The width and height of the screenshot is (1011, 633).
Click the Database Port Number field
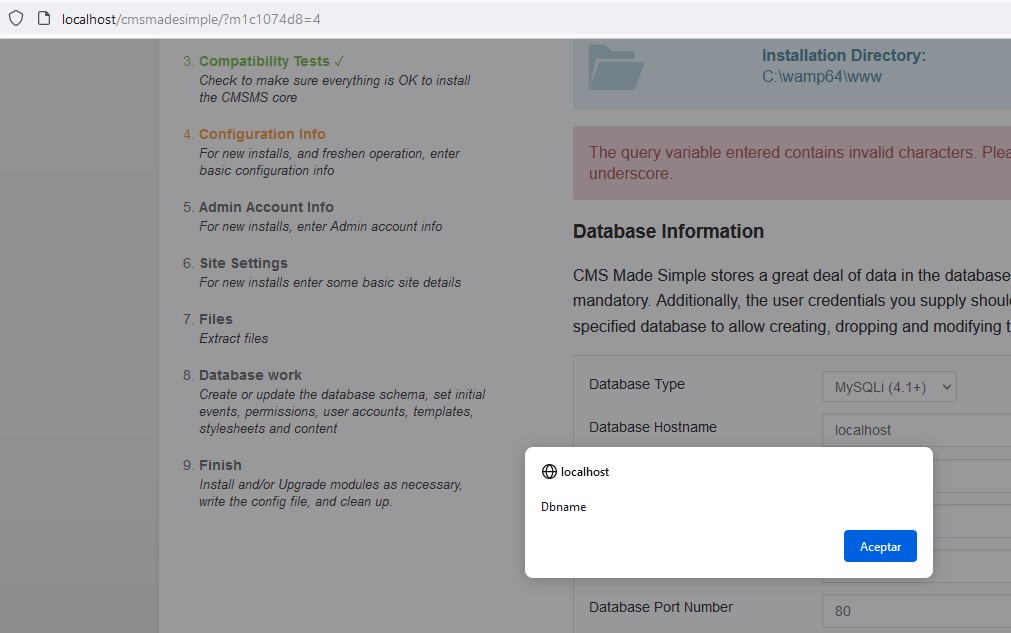point(916,611)
